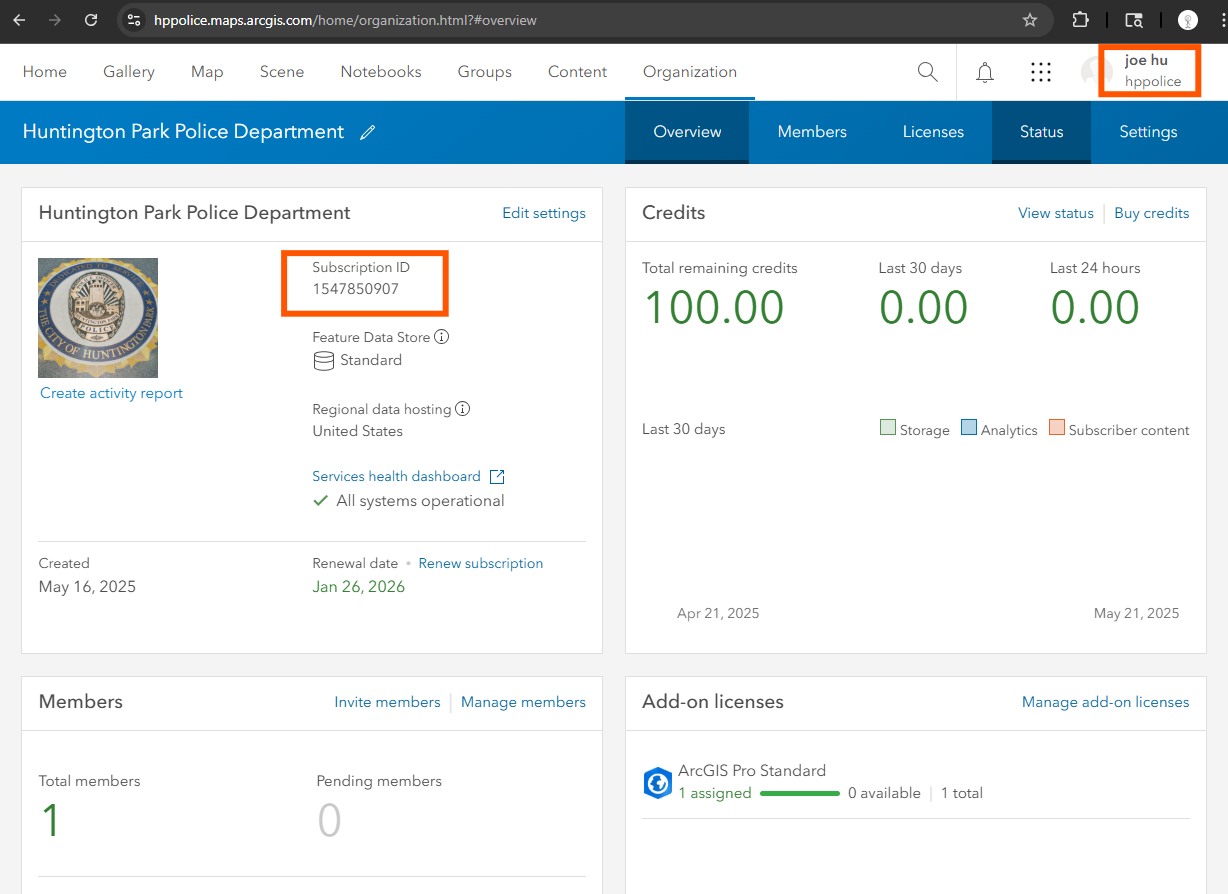
Task: Go back to the previous browser page
Action: (19, 20)
